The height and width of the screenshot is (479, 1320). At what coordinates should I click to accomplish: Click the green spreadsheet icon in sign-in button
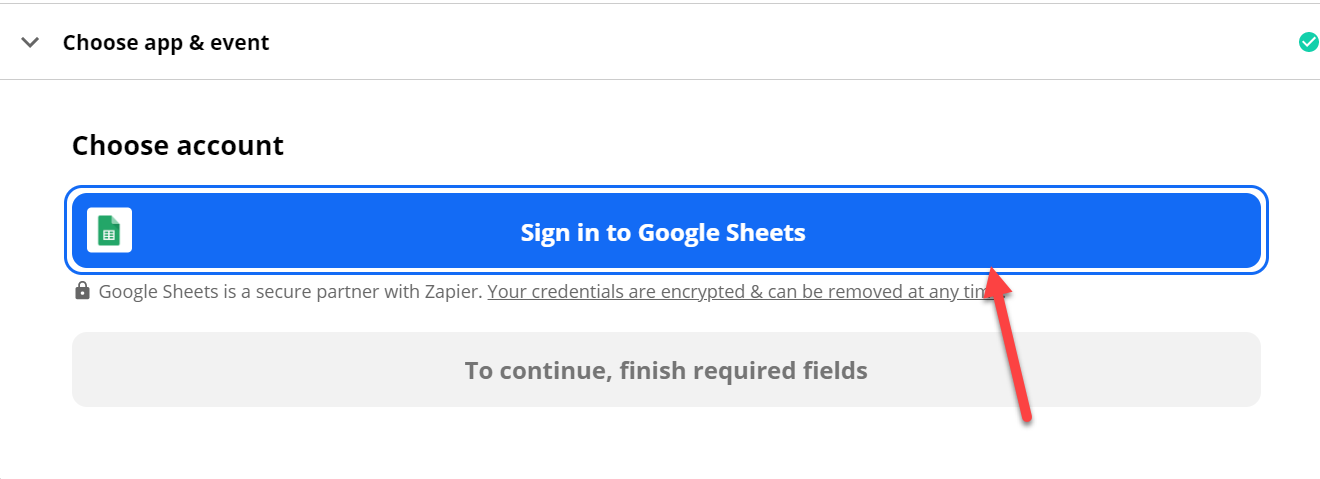click(x=110, y=231)
